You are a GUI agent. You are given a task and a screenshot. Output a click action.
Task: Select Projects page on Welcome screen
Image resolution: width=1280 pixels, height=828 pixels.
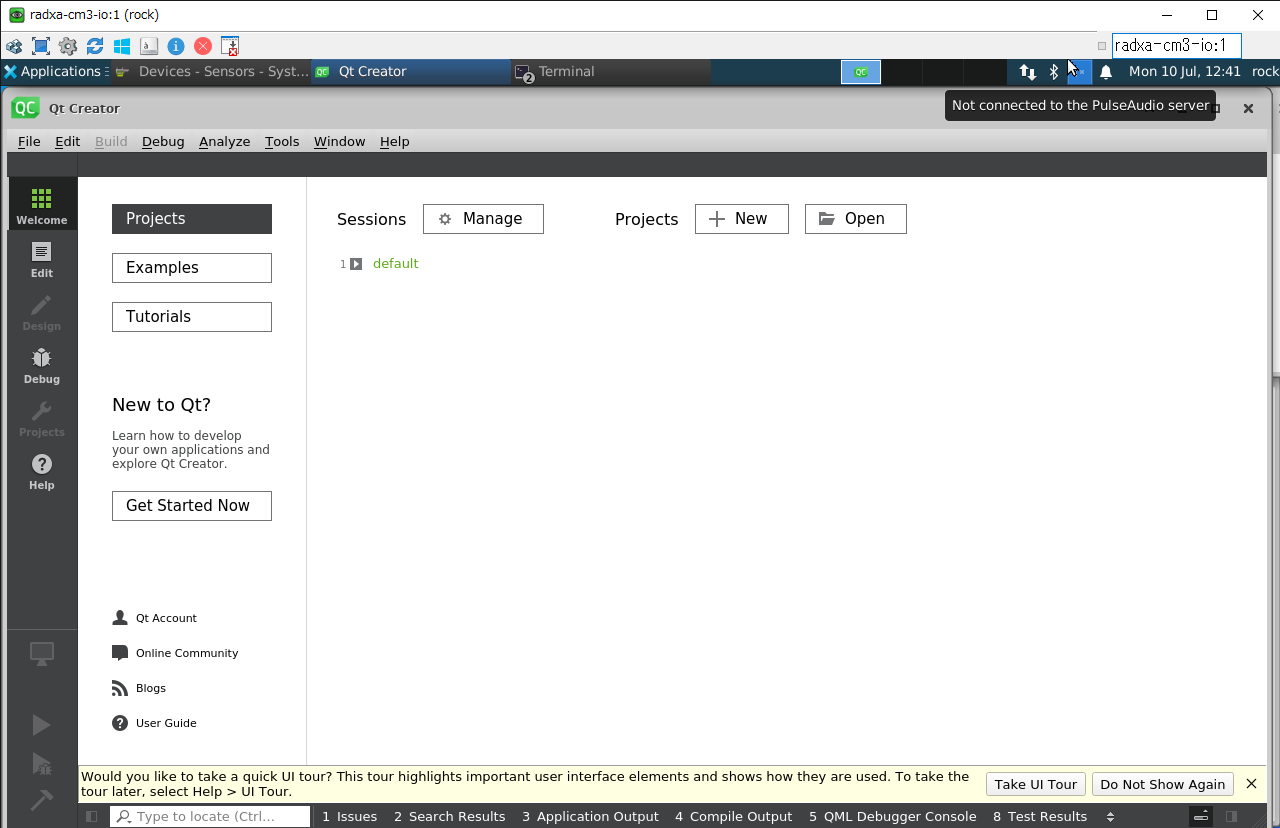[192, 219]
